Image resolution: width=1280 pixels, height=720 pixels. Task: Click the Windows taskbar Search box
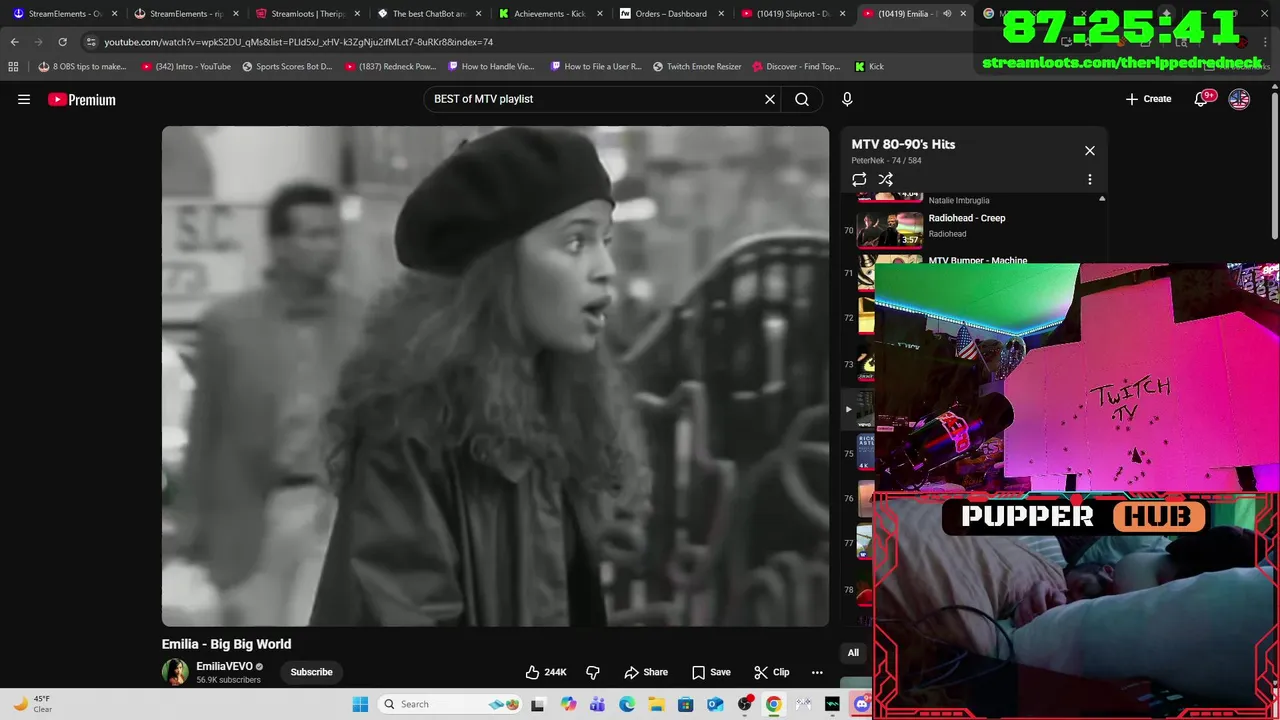[x=450, y=704]
